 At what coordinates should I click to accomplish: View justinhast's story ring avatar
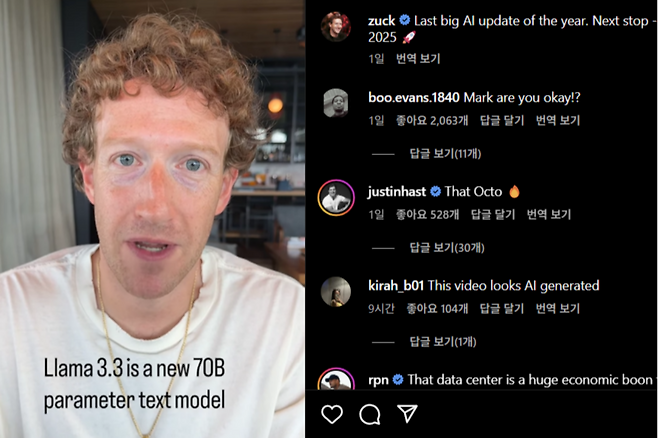click(336, 198)
